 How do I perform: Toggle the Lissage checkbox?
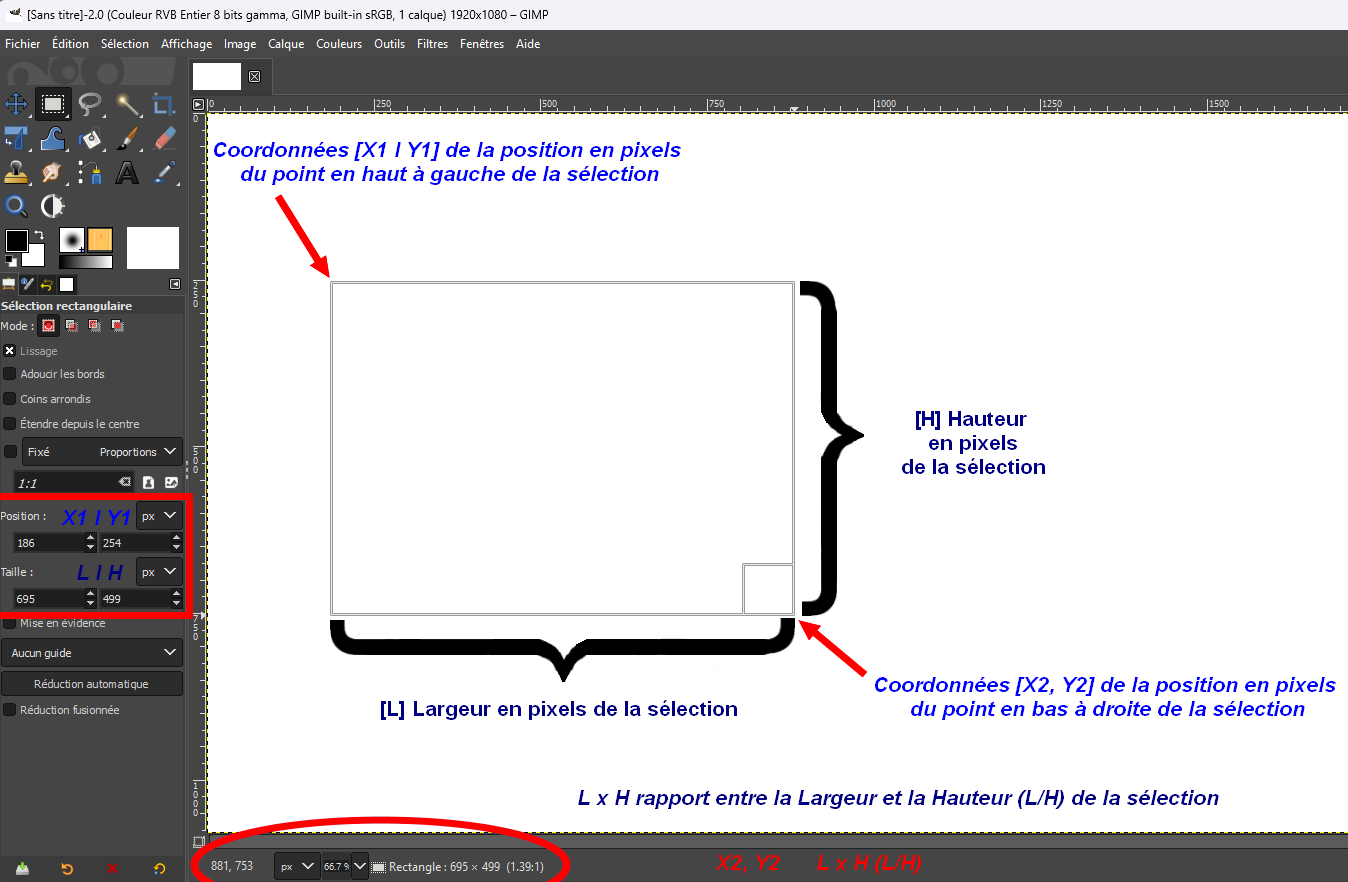click(10, 351)
